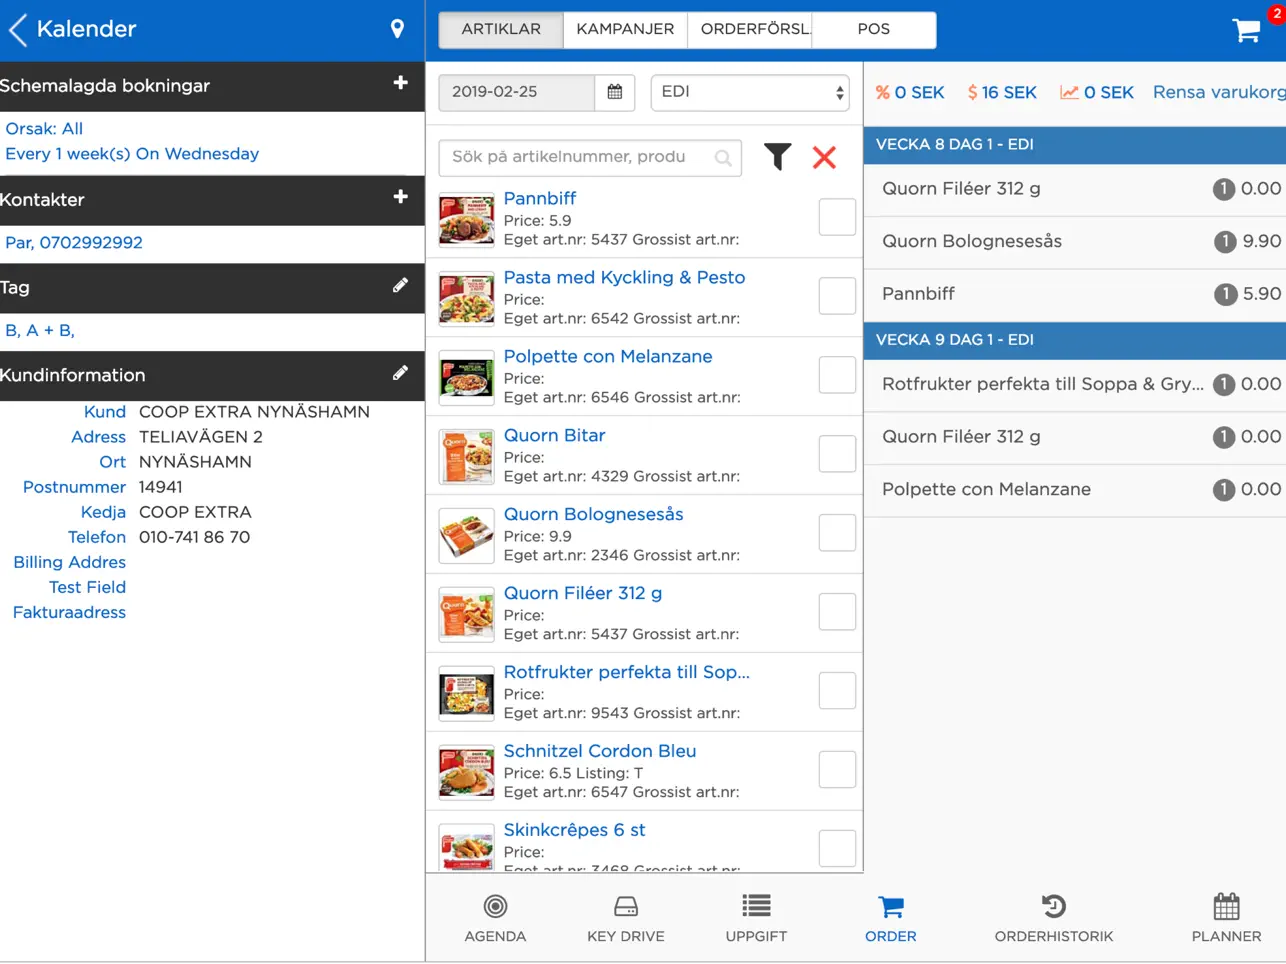Switch to the Kampanjer tab
Screen dimensions: 1286x964
click(625, 29)
